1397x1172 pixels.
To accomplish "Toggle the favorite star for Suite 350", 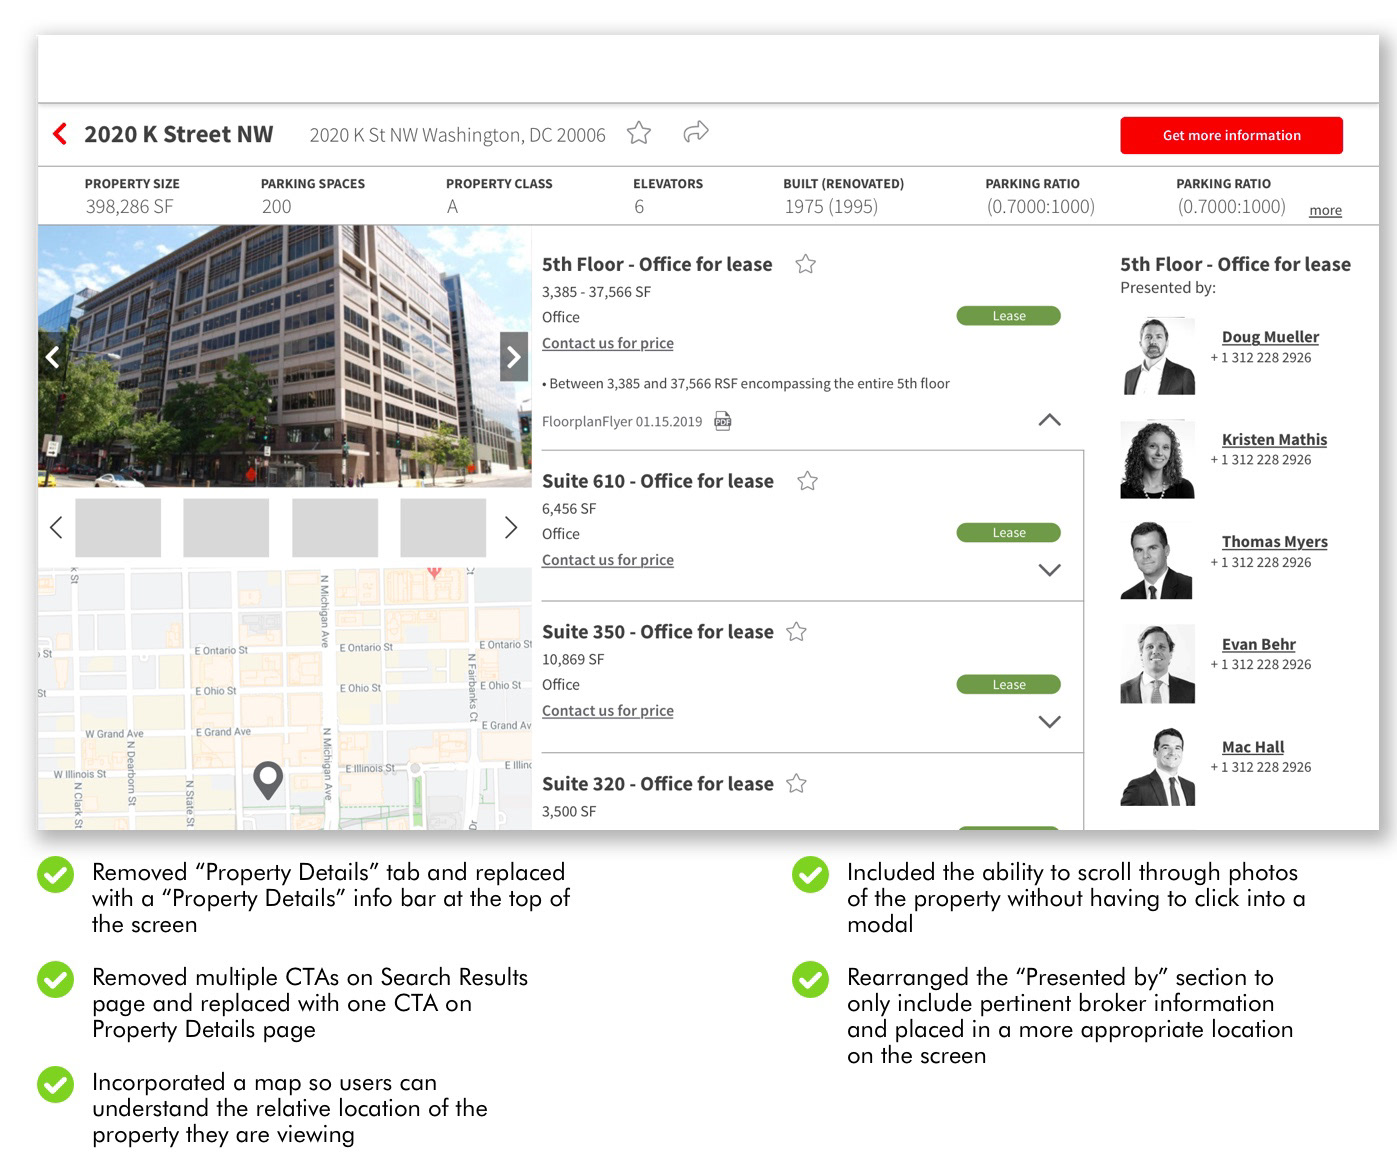I will [x=796, y=632].
